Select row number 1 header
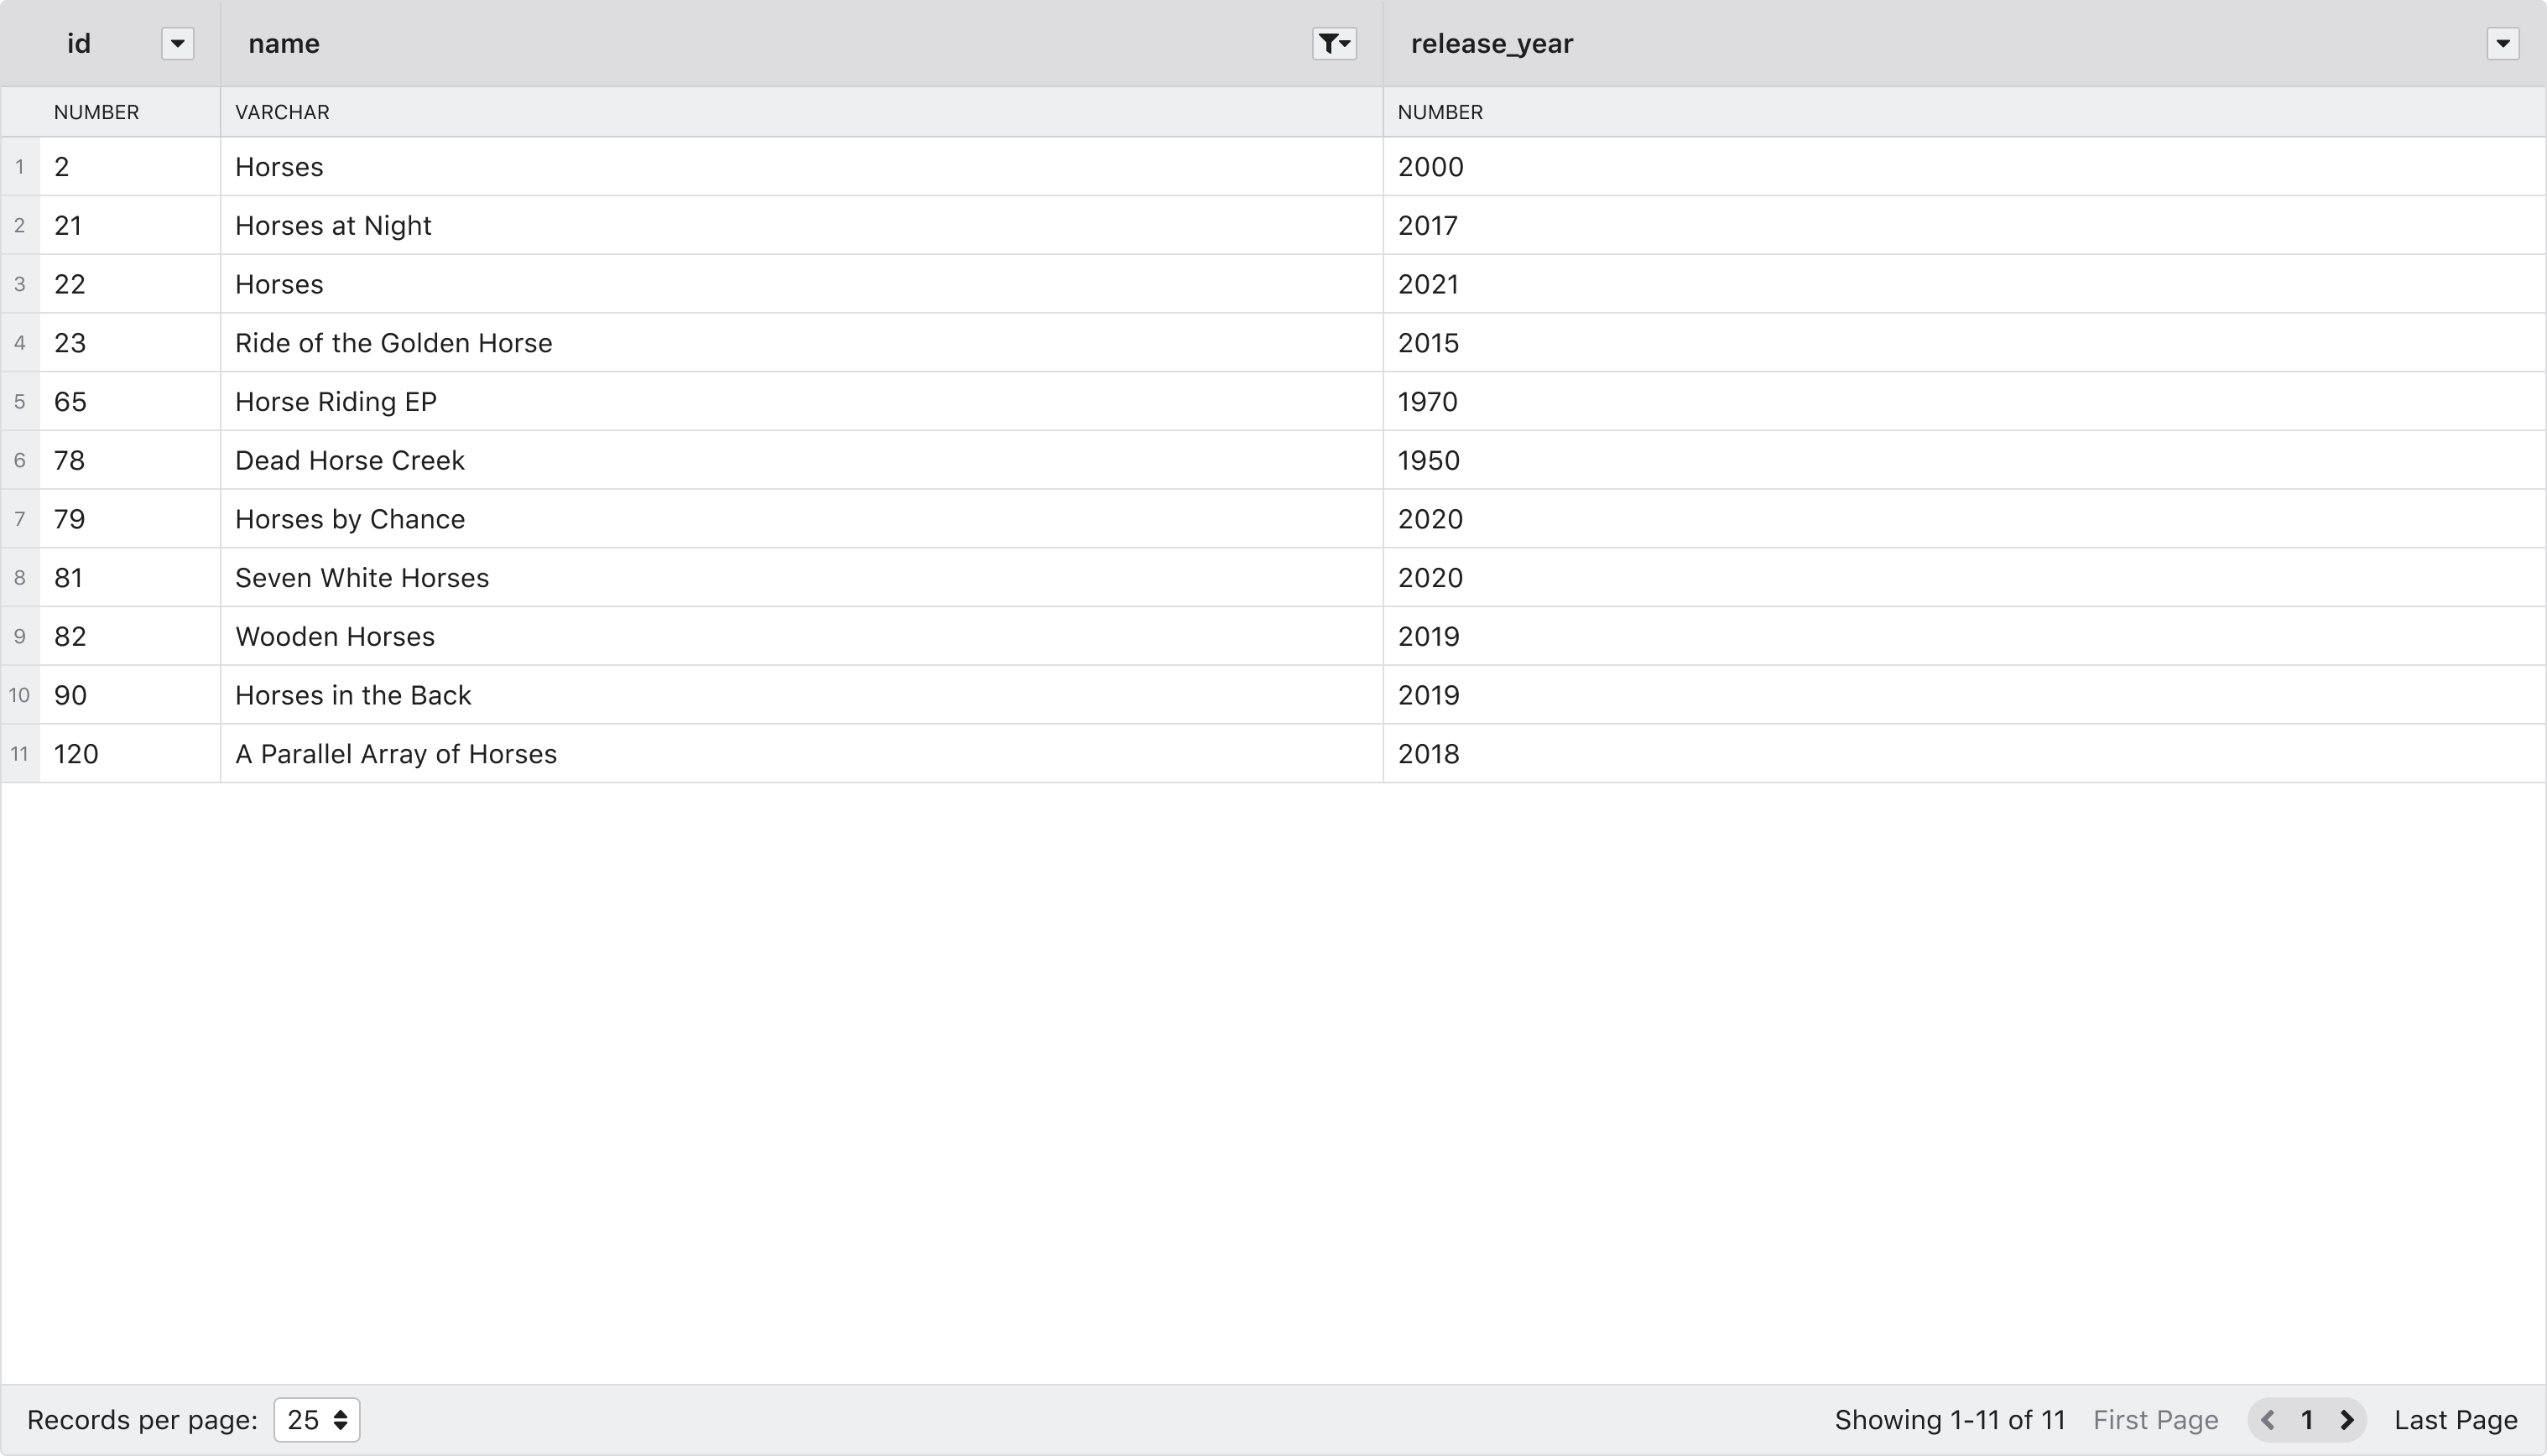This screenshot has height=1456, width=2547. click(x=19, y=167)
